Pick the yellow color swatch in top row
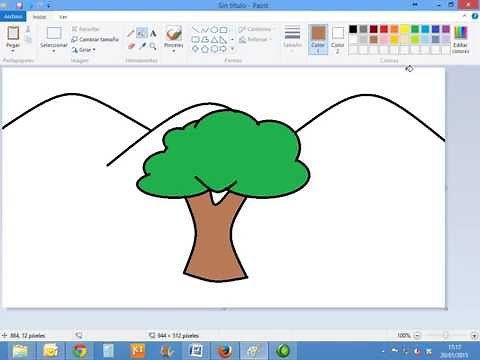The height and width of the screenshot is (360, 480). coord(405,29)
